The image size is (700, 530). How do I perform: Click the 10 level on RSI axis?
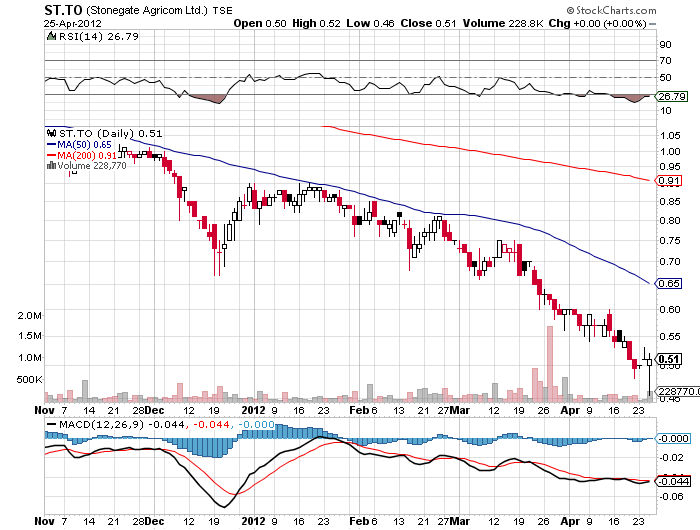[x=665, y=110]
